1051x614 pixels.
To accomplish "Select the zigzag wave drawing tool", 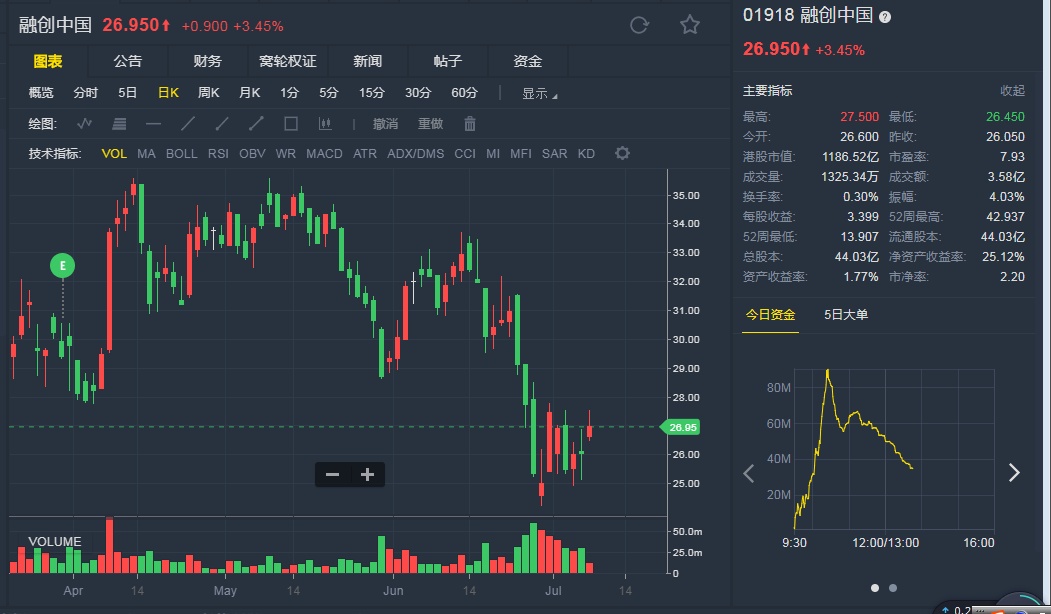I will 85,124.
